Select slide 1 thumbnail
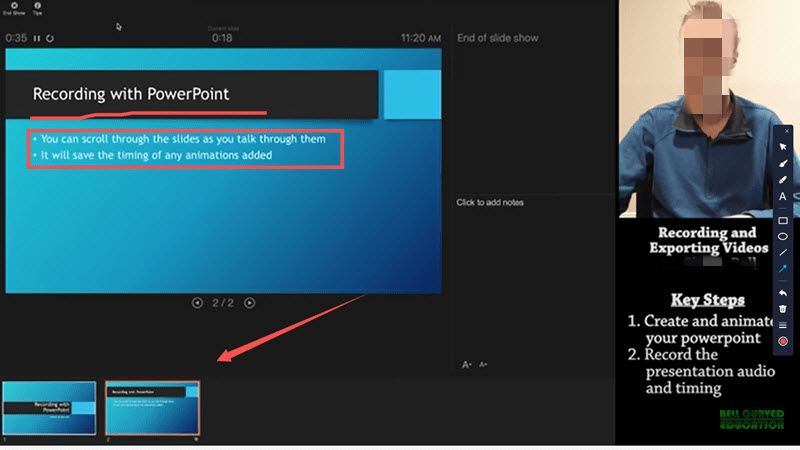This screenshot has height=450, width=800. pyautogui.click(x=49, y=408)
